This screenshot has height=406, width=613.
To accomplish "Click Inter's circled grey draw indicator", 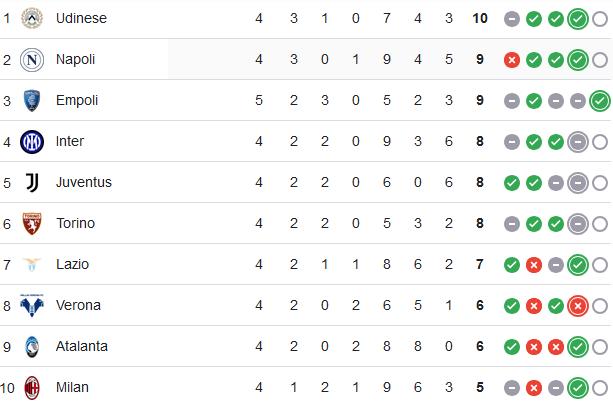I will (578, 142).
